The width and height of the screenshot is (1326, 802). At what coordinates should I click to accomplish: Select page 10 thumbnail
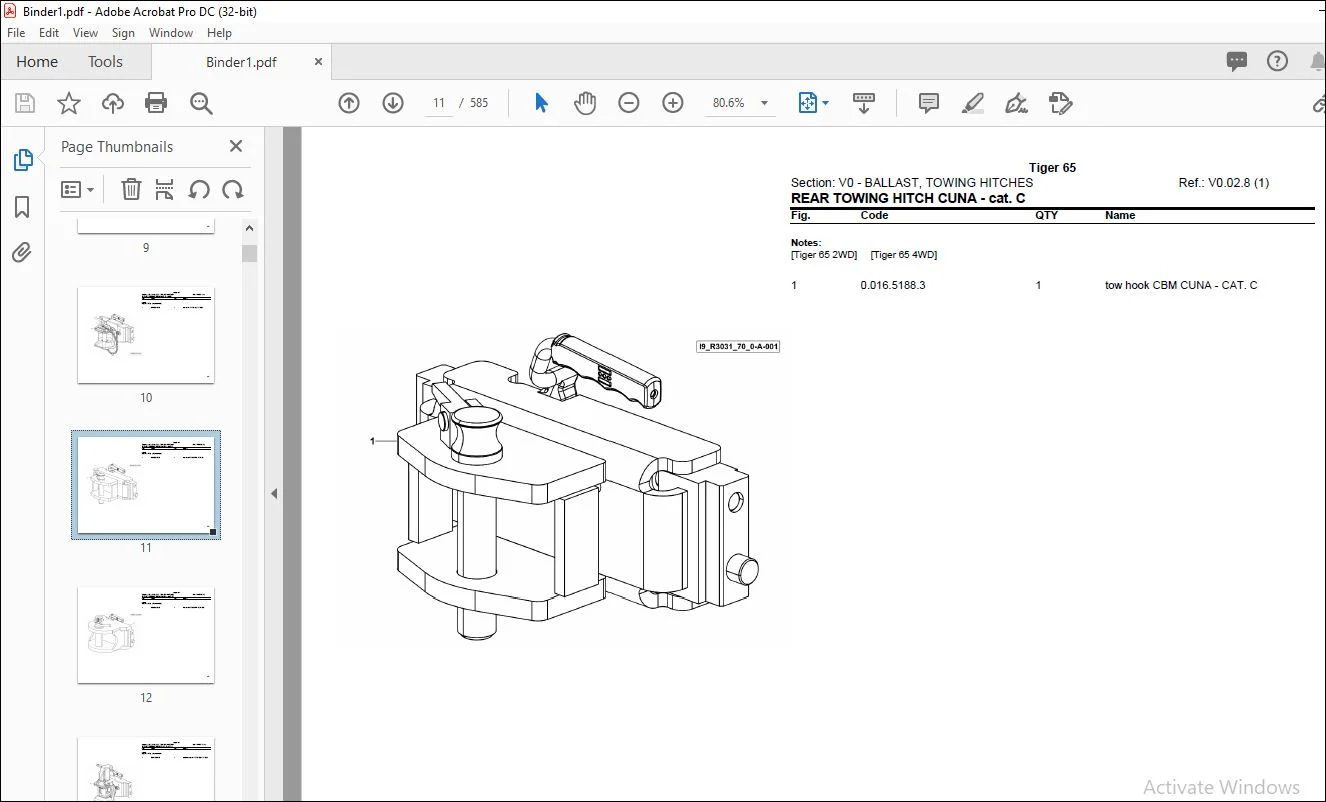pyautogui.click(x=146, y=335)
